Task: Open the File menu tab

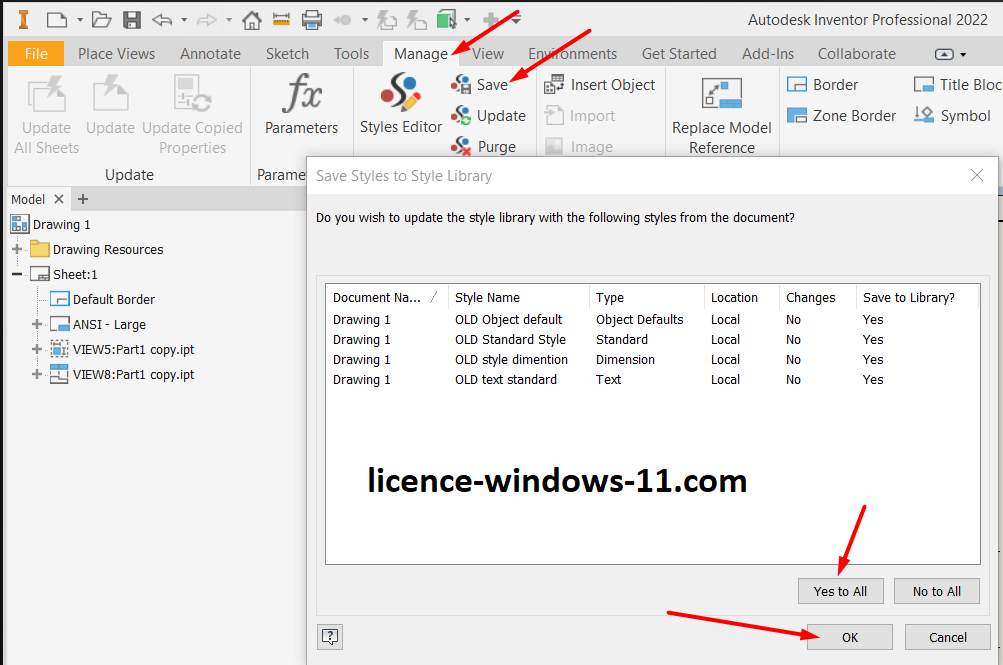Action: [35, 54]
